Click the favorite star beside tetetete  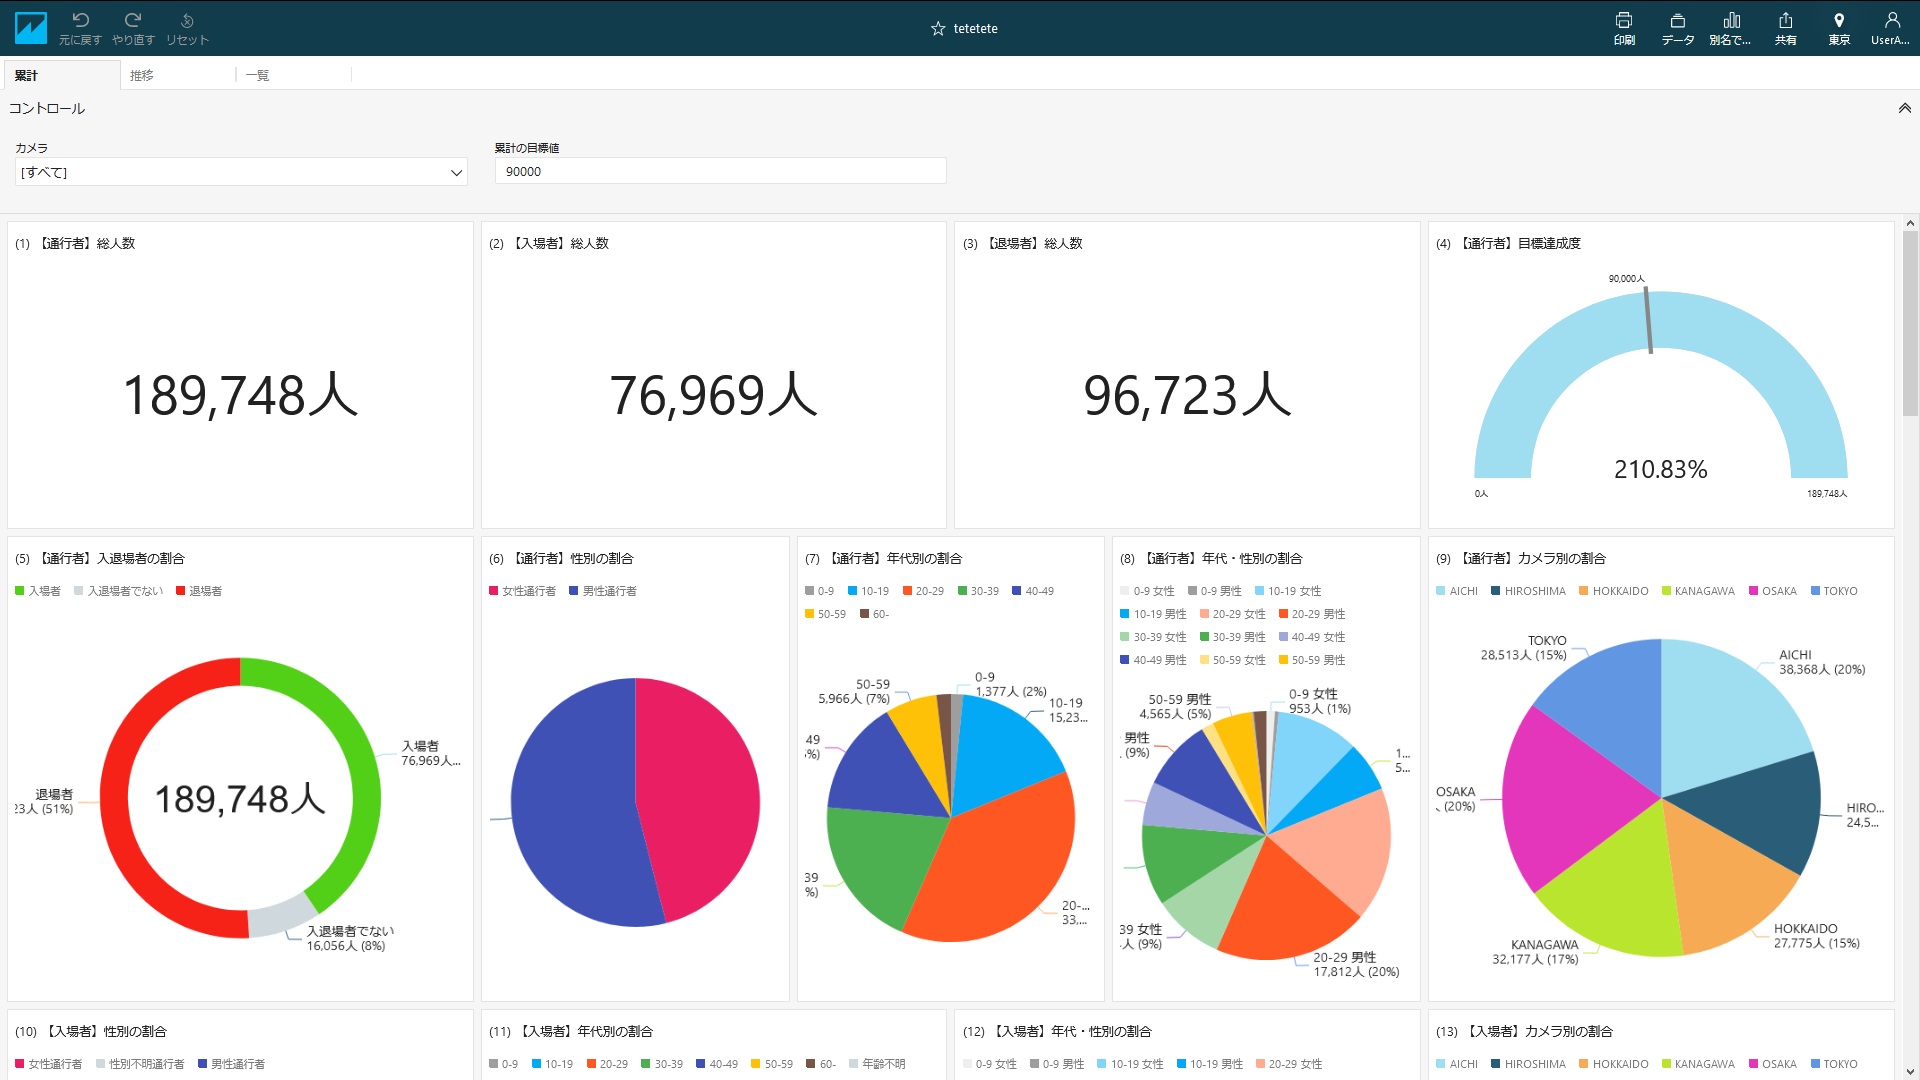coord(938,29)
